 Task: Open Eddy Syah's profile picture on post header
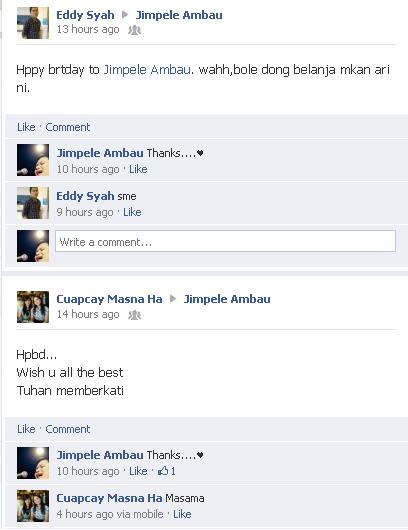tap(33, 23)
